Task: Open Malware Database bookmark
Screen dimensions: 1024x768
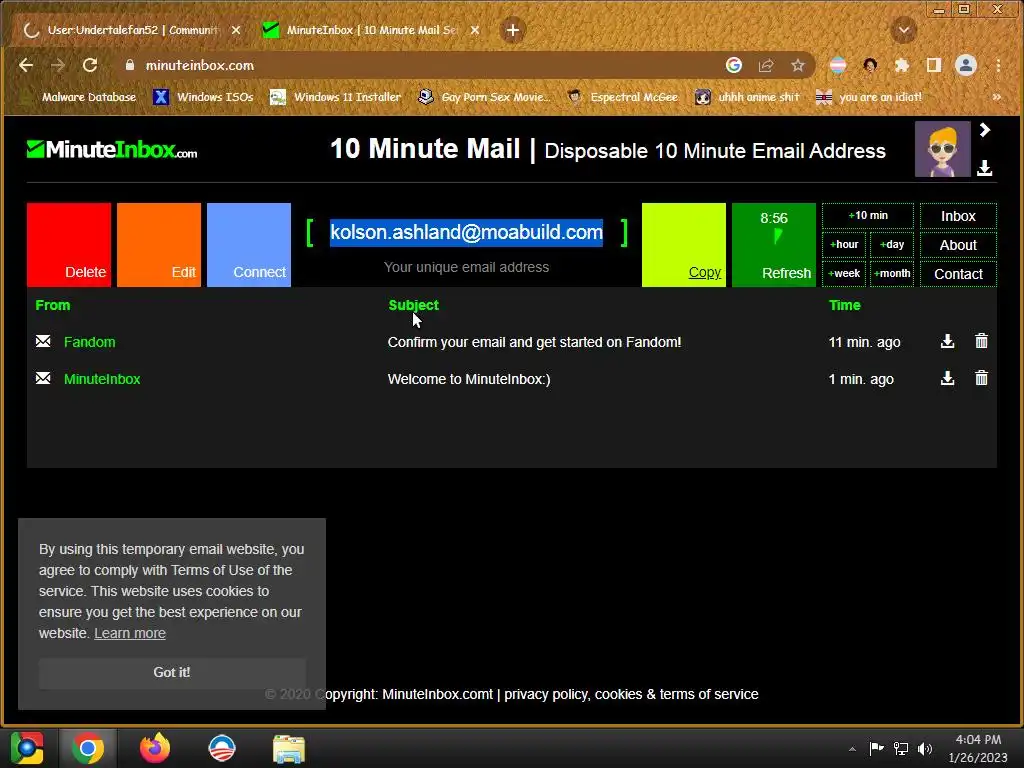Action: coord(80,97)
